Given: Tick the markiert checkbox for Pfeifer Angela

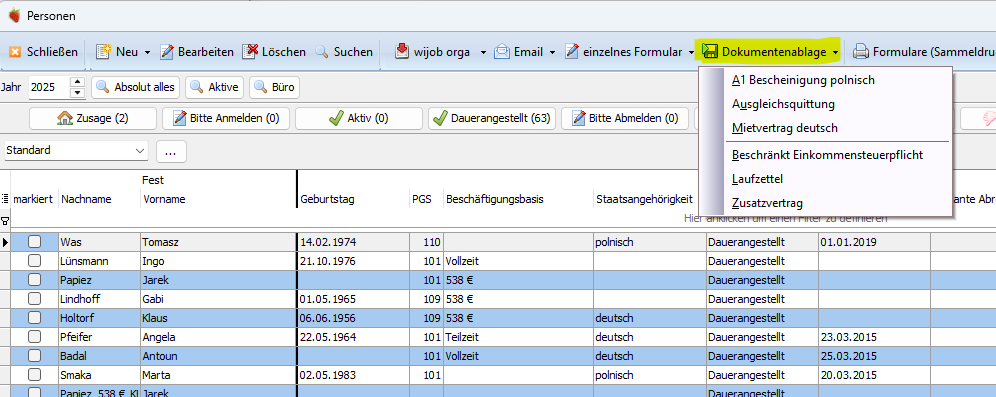Looking at the screenshot, I should coord(34,337).
